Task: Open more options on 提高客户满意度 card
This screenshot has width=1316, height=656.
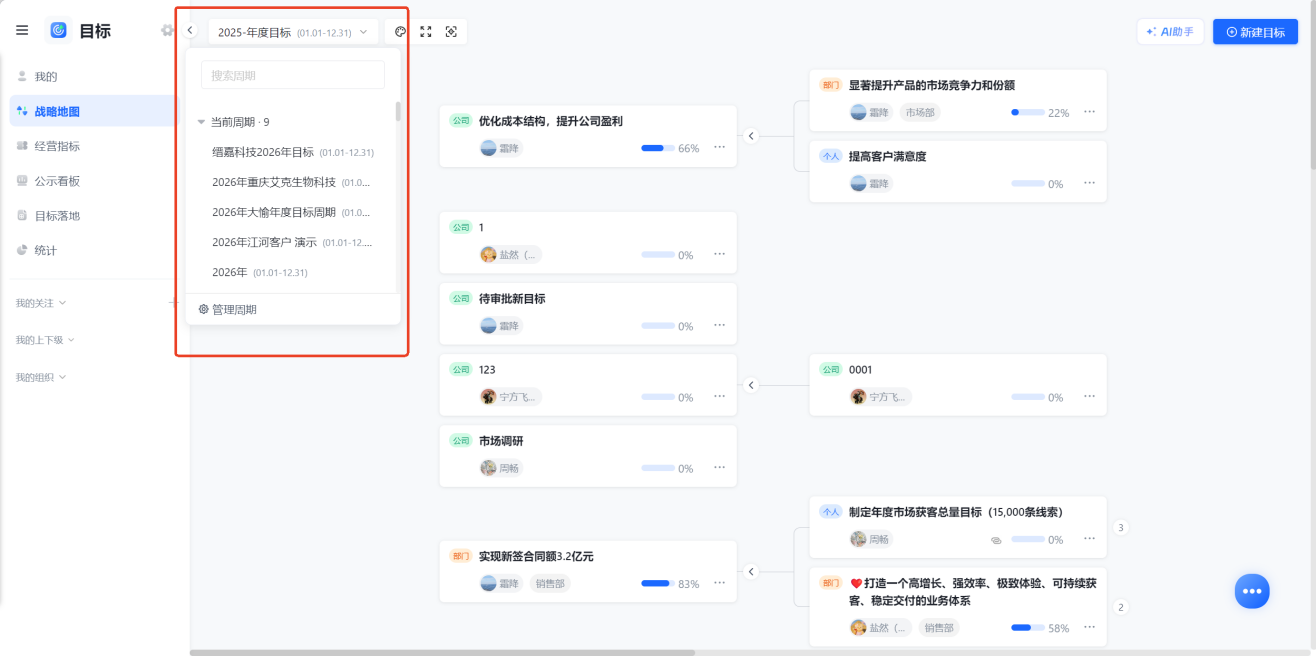Action: pyautogui.click(x=1089, y=183)
